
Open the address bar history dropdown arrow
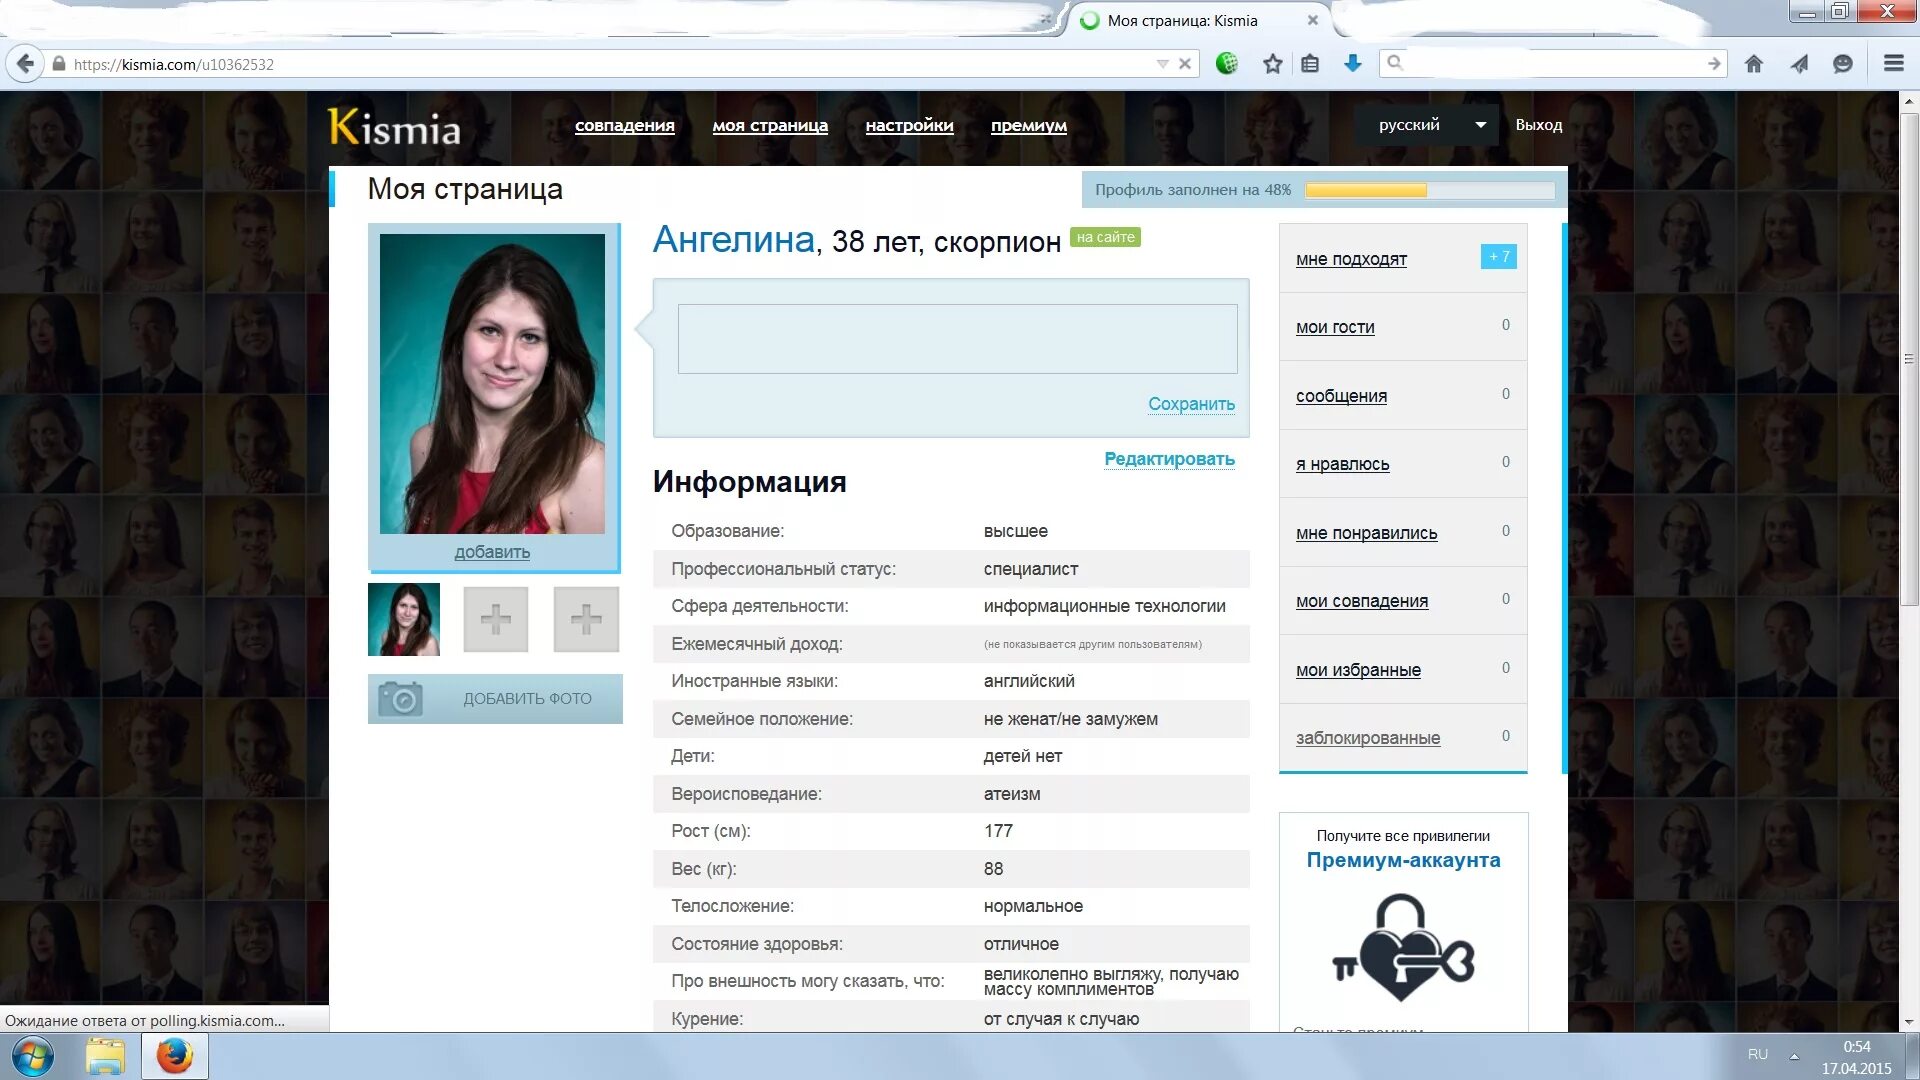(x=1162, y=64)
